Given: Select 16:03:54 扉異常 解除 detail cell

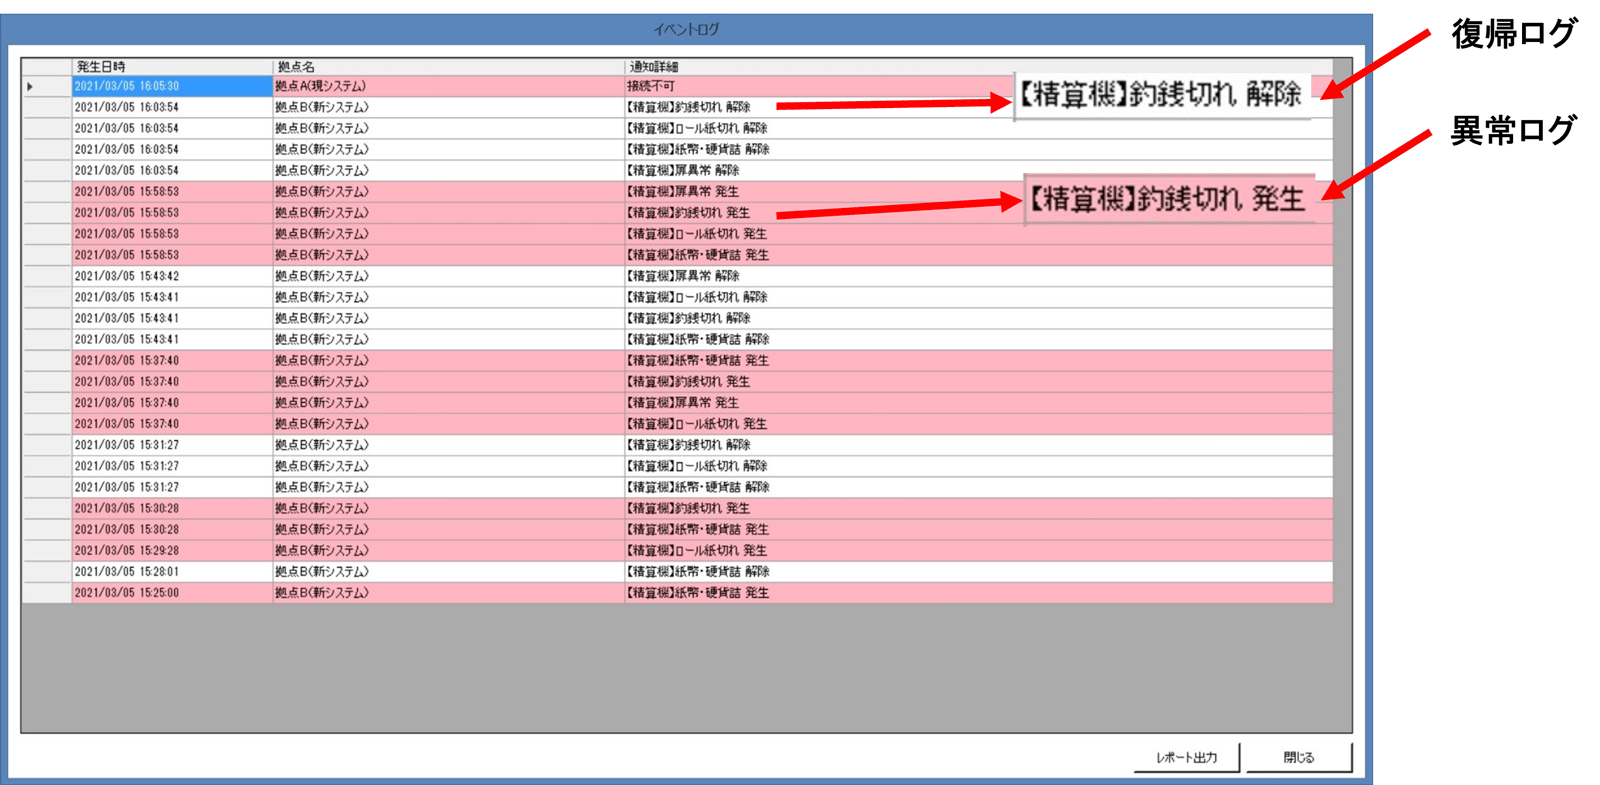Looking at the screenshot, I should [x=978, y=170].
